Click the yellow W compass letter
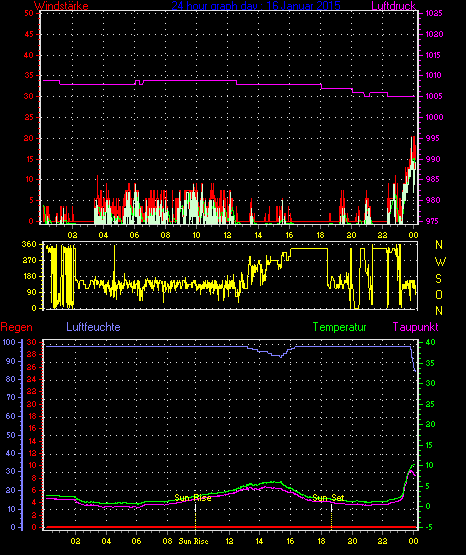The height and width of the screenshot is (555, 466). coord(440,262)
